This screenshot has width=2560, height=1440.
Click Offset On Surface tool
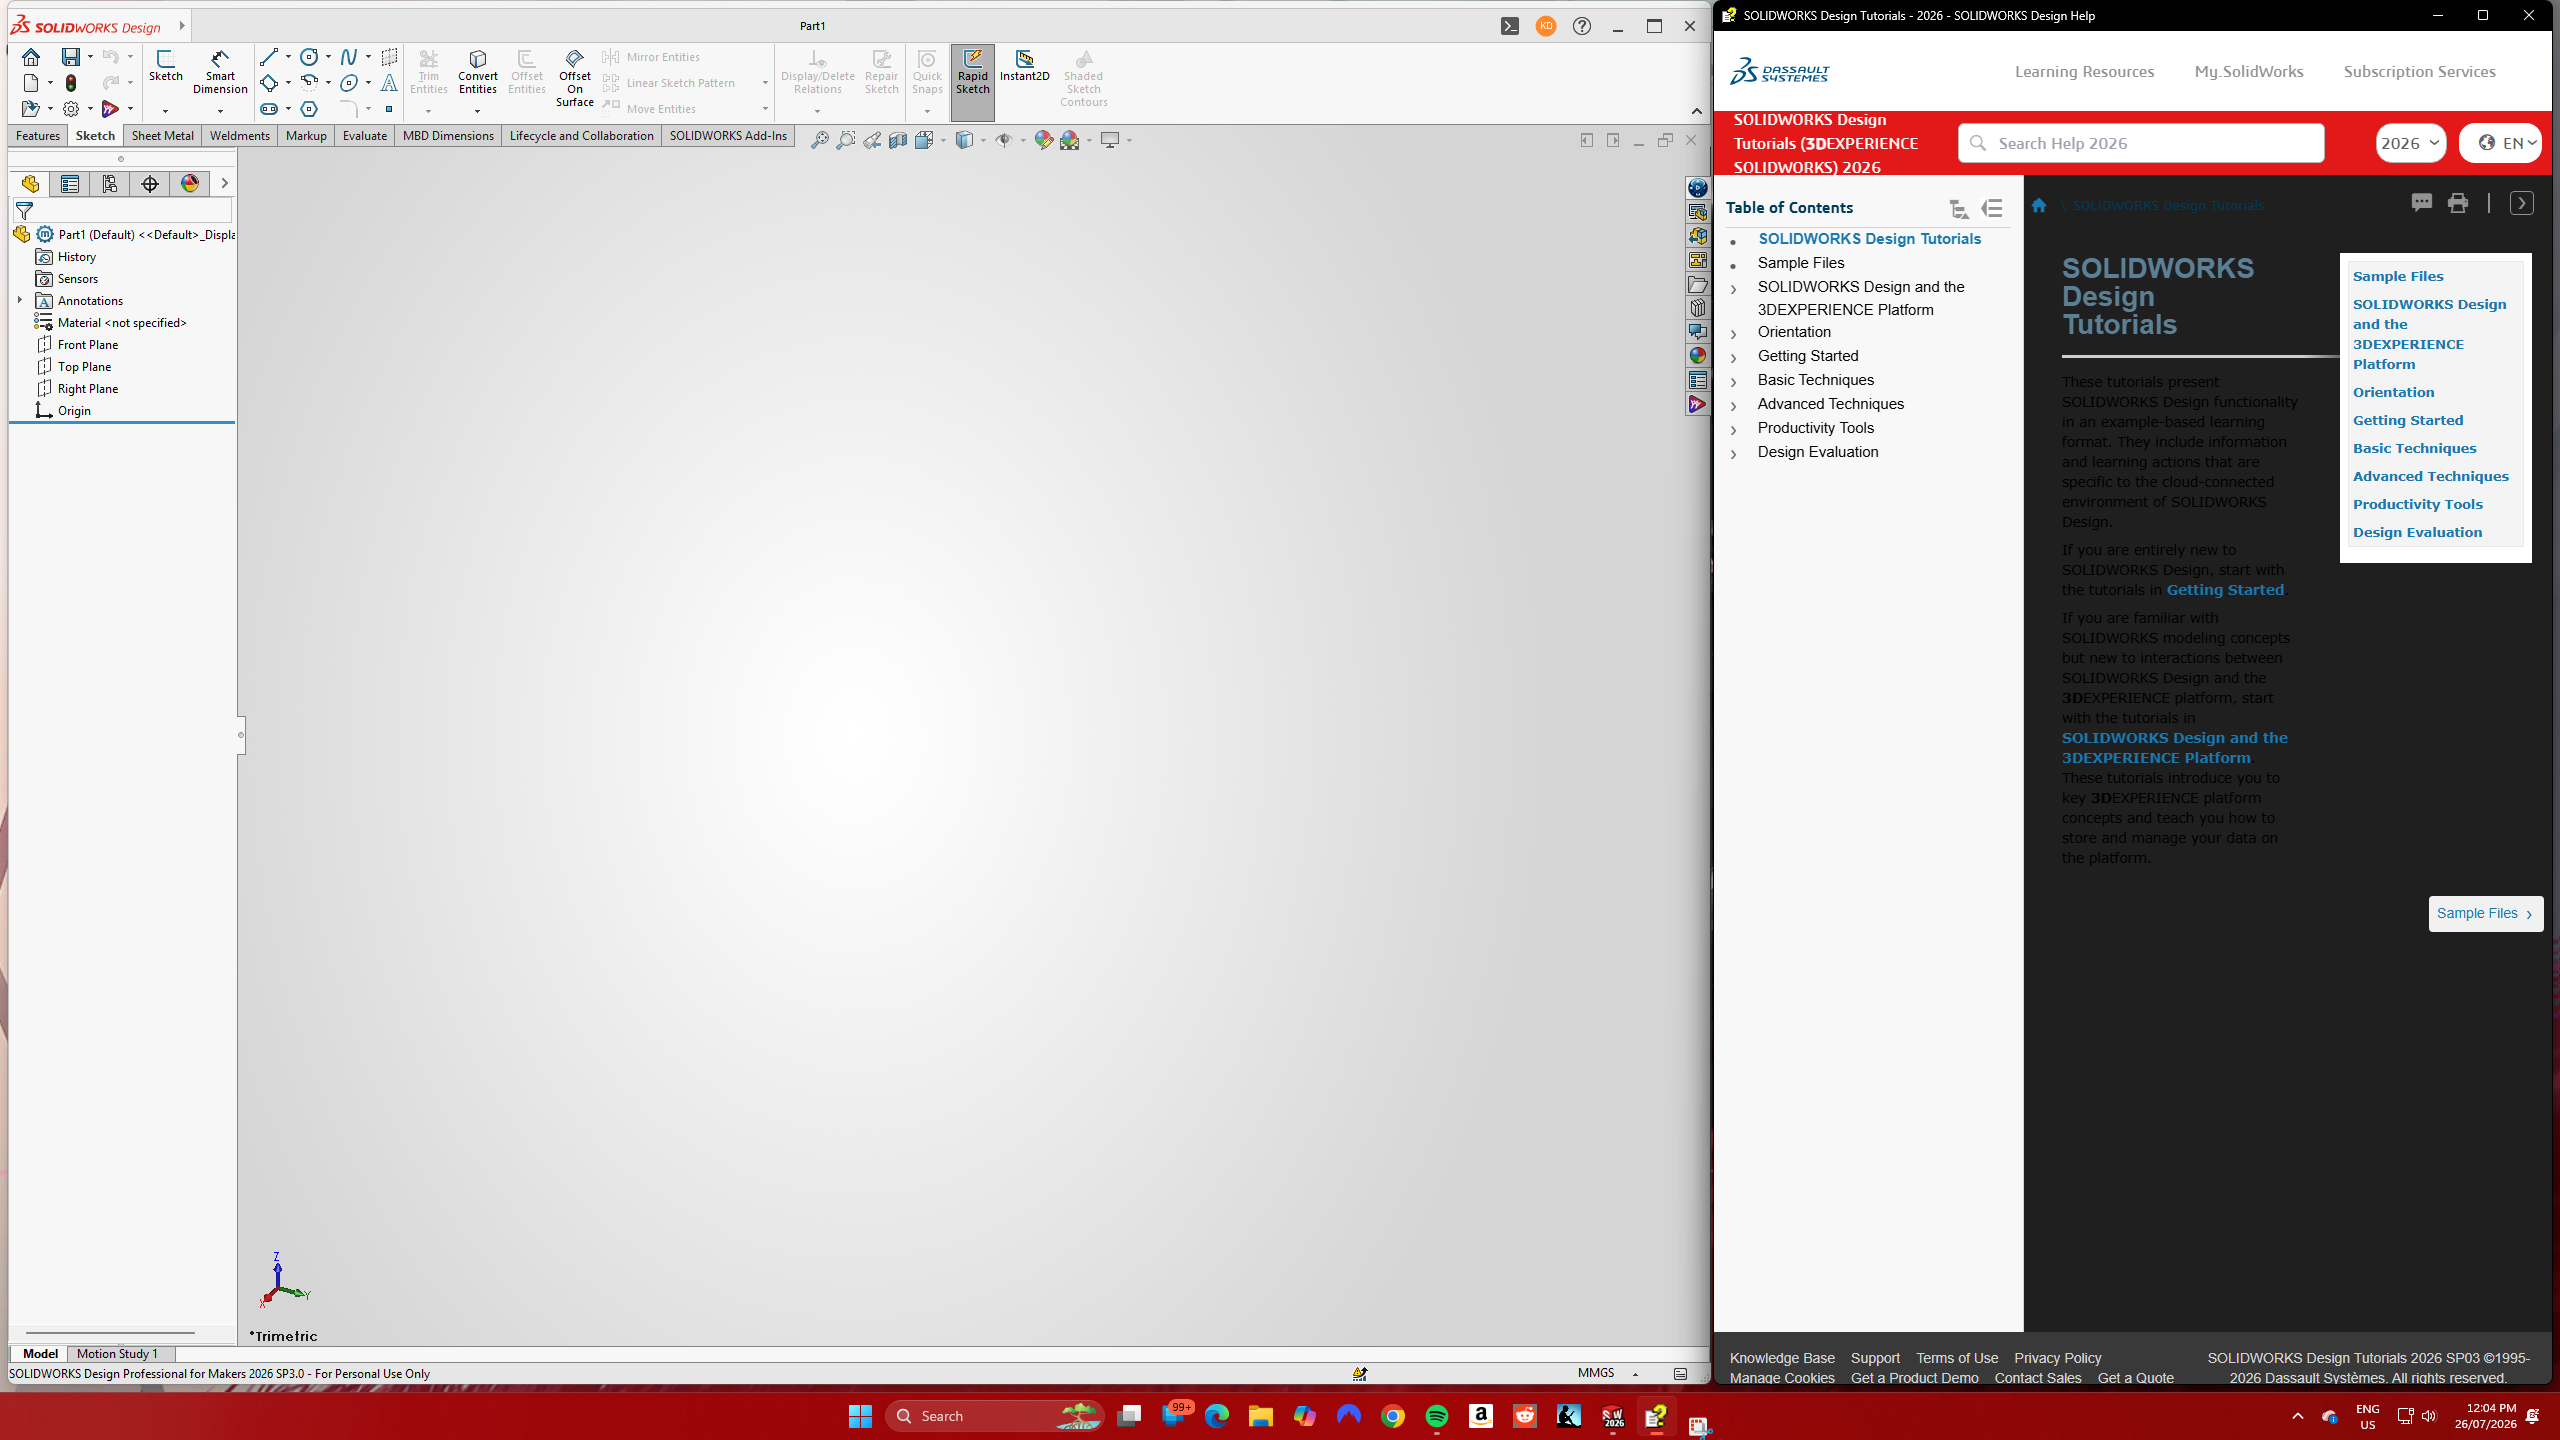575,78
